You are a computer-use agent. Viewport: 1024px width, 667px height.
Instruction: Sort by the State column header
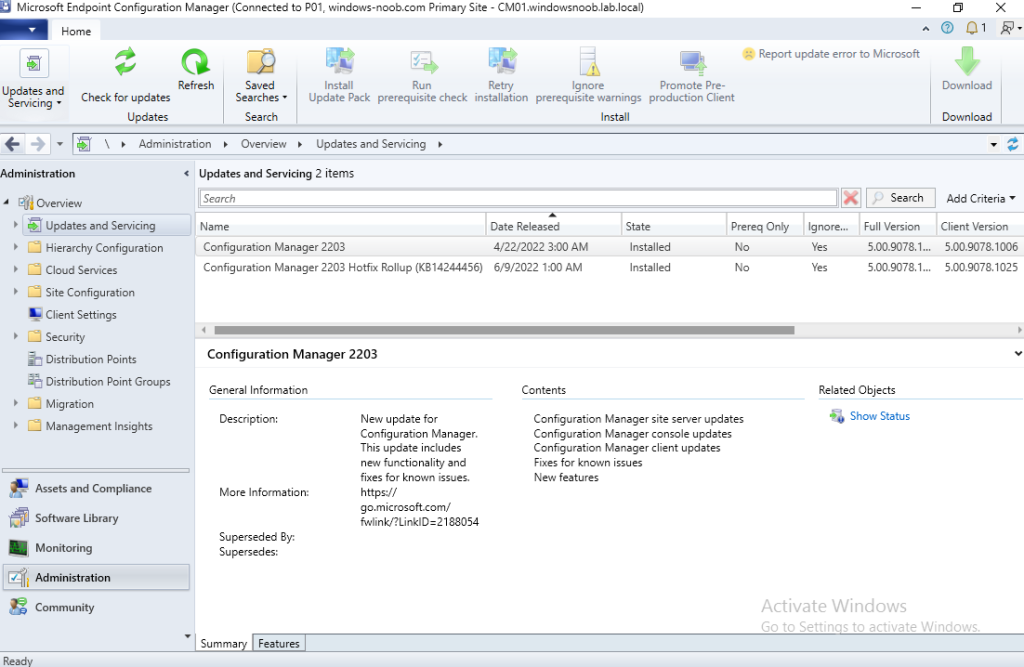673,226
